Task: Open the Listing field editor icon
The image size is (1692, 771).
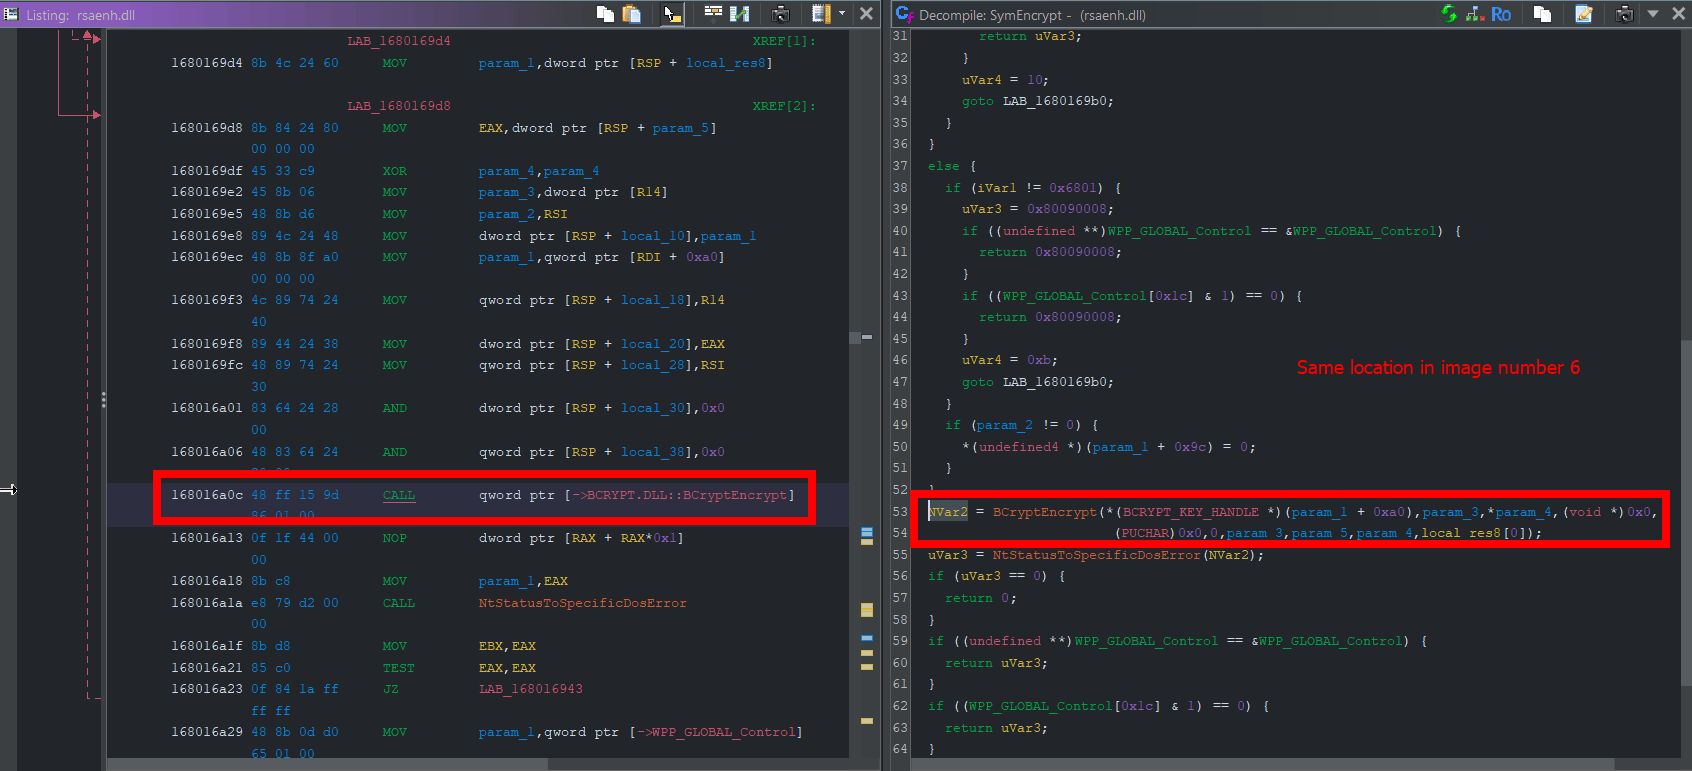Action: (713, 12)
